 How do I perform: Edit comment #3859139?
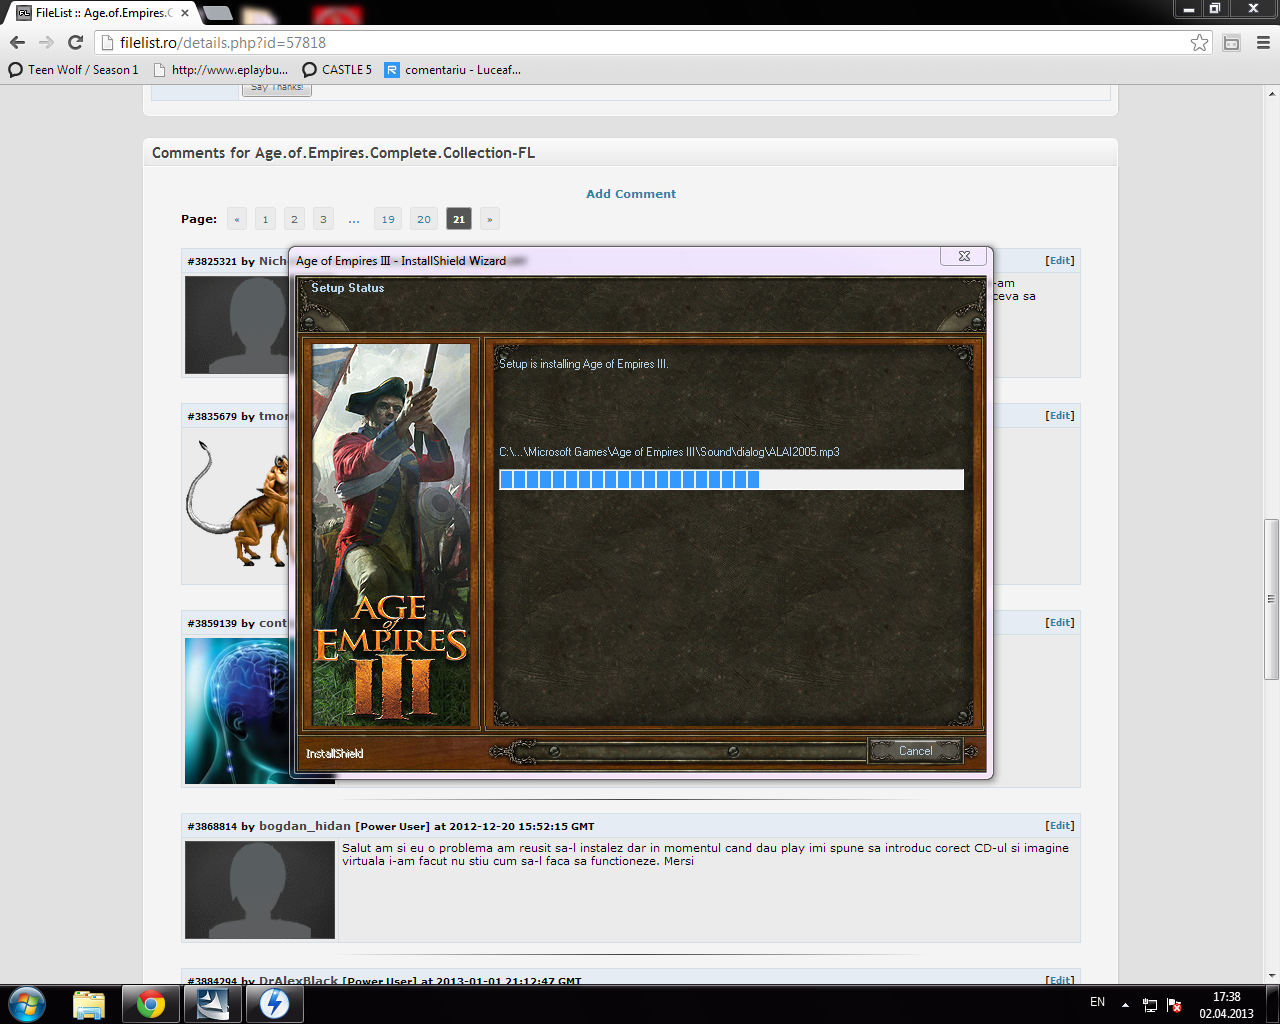[x=1060, y=622]
